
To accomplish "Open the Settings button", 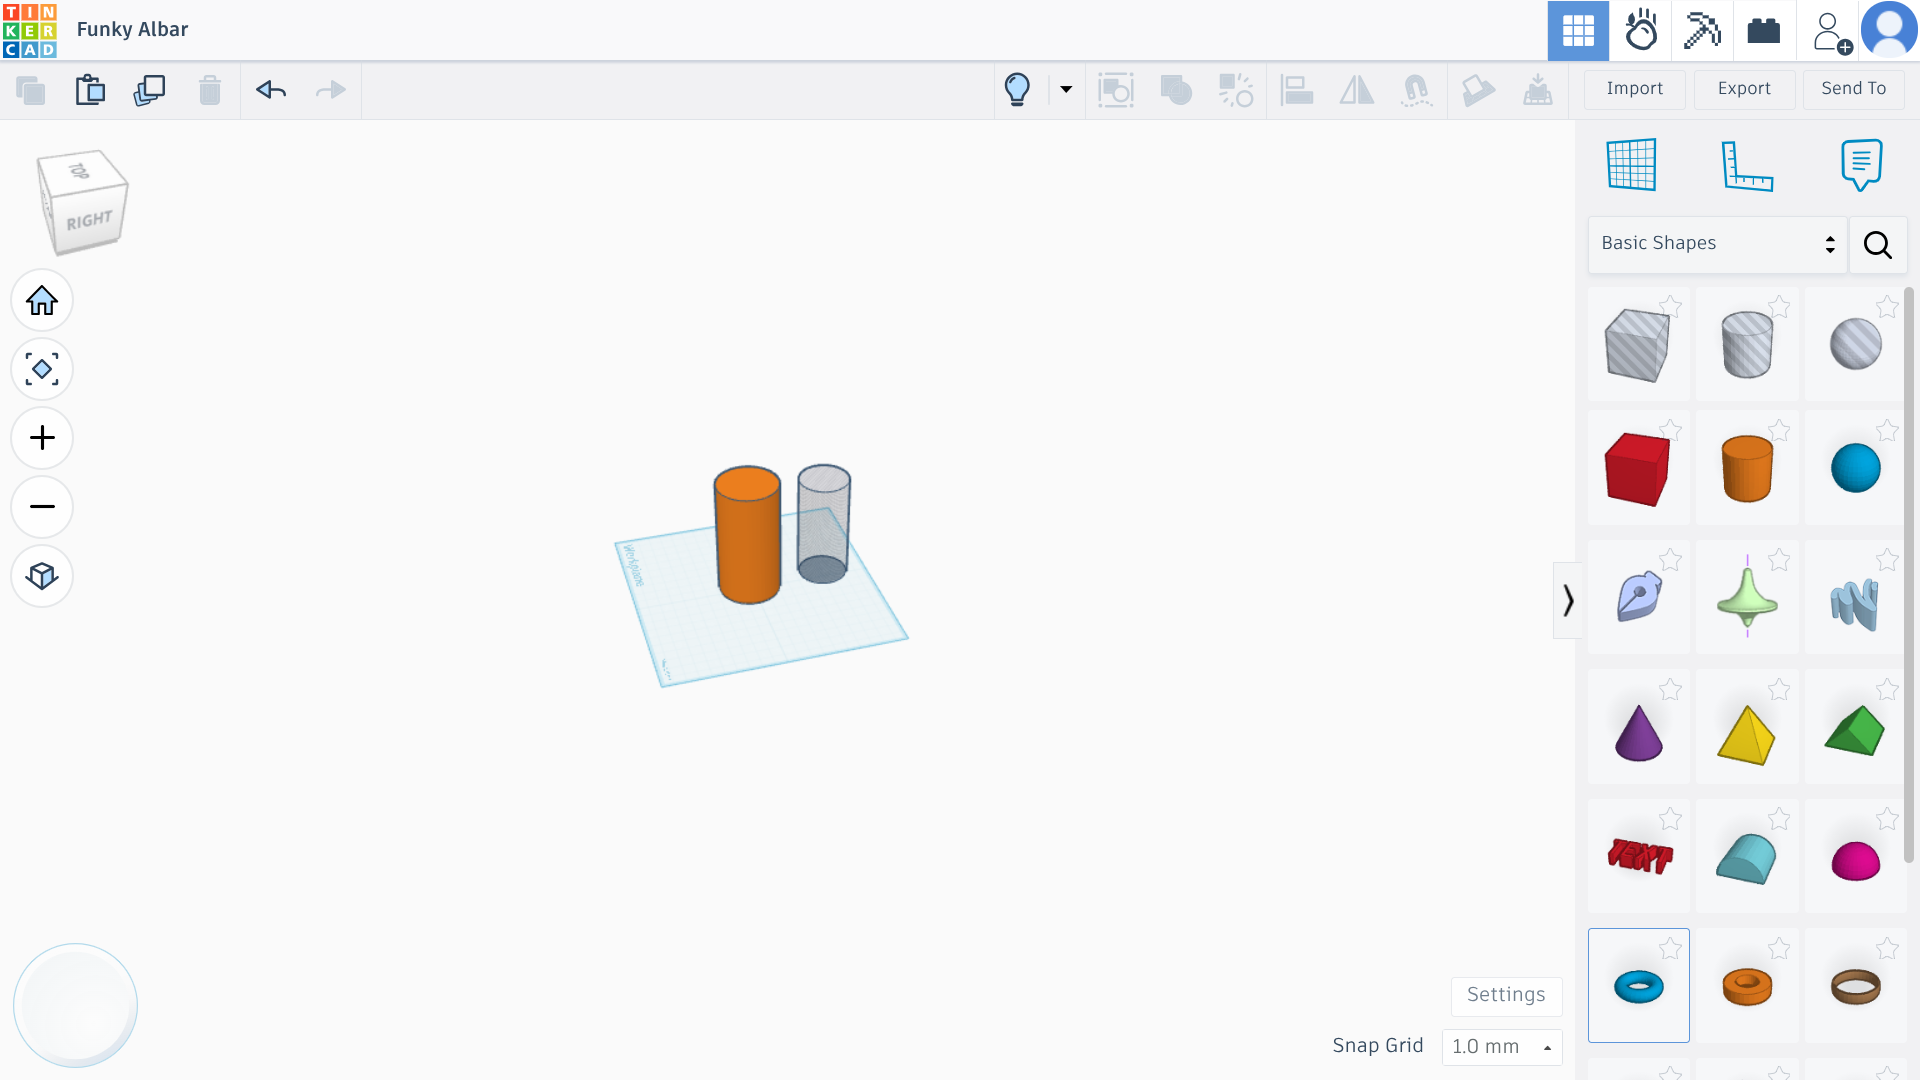I will (x=1506, y=996).
